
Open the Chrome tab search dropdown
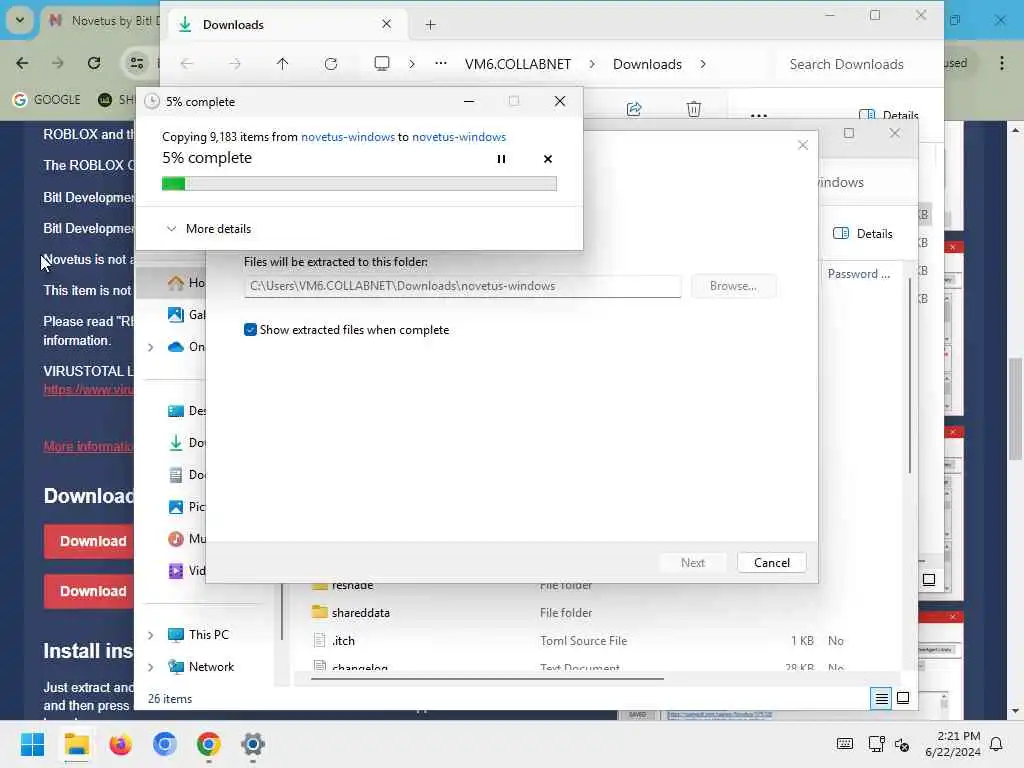[20, 20]
